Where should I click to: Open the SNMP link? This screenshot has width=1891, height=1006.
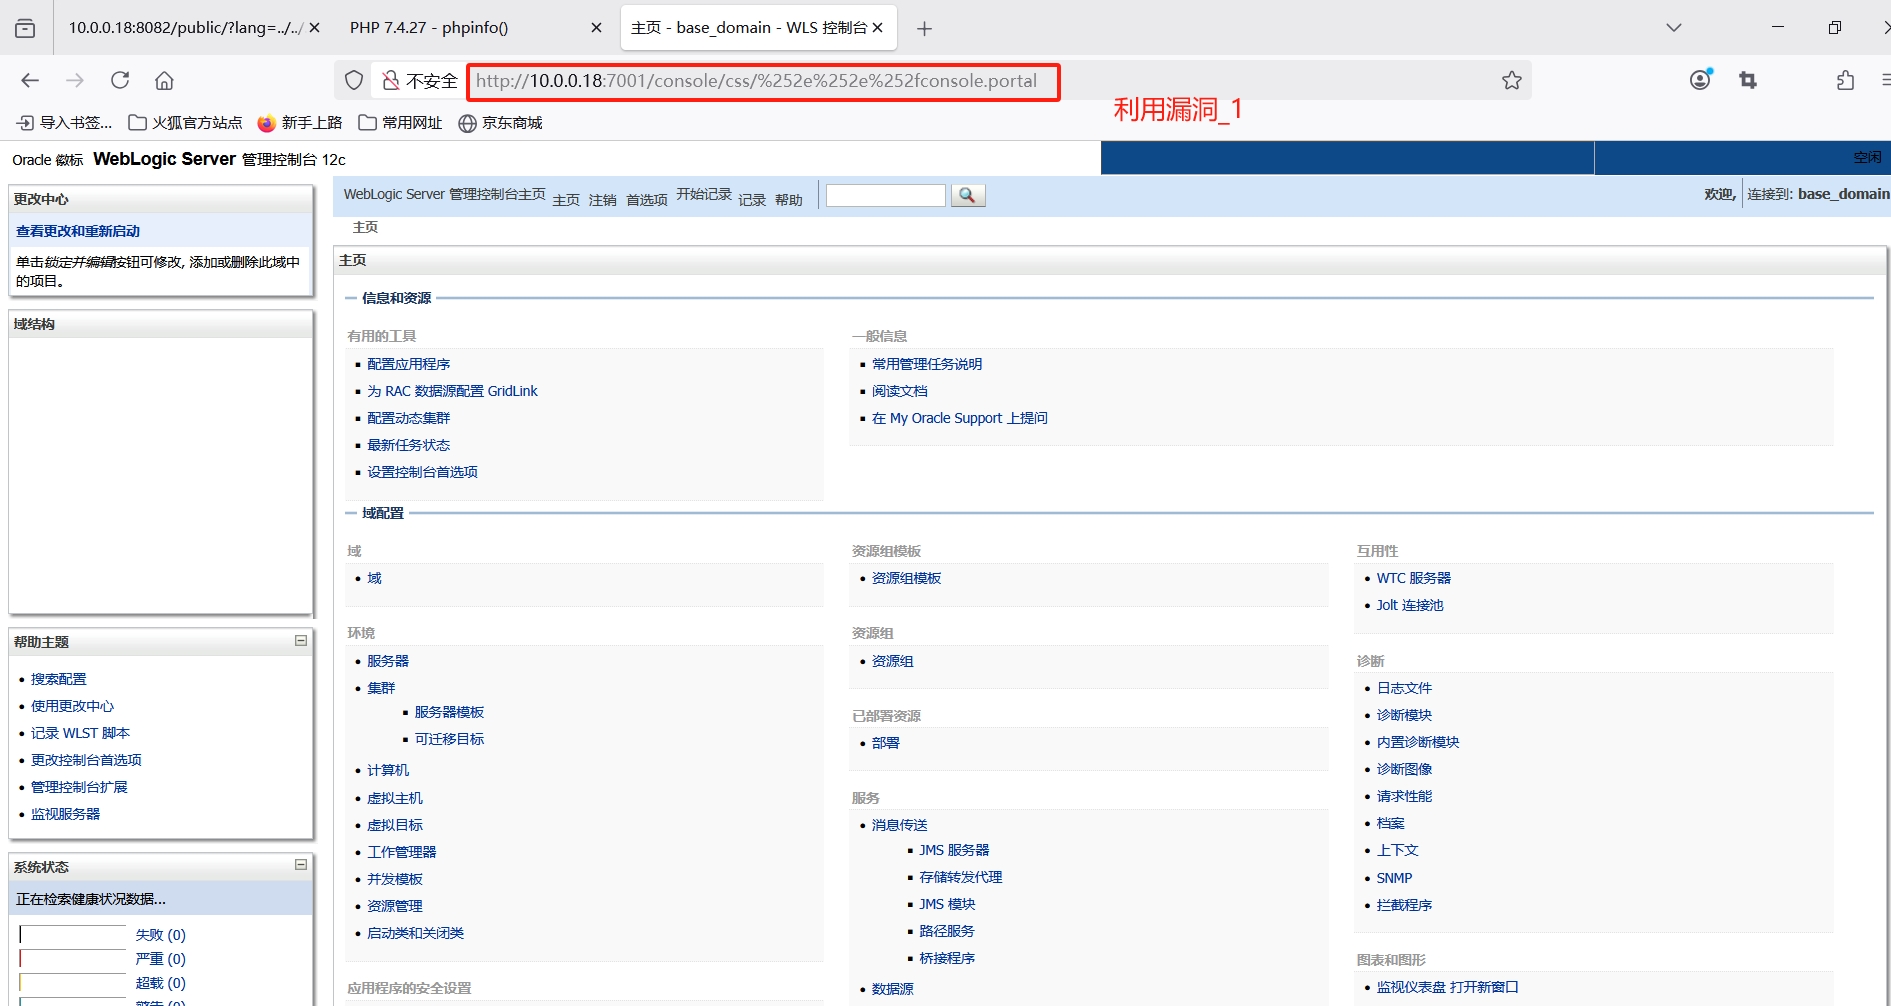click(x=1394, y=878)
